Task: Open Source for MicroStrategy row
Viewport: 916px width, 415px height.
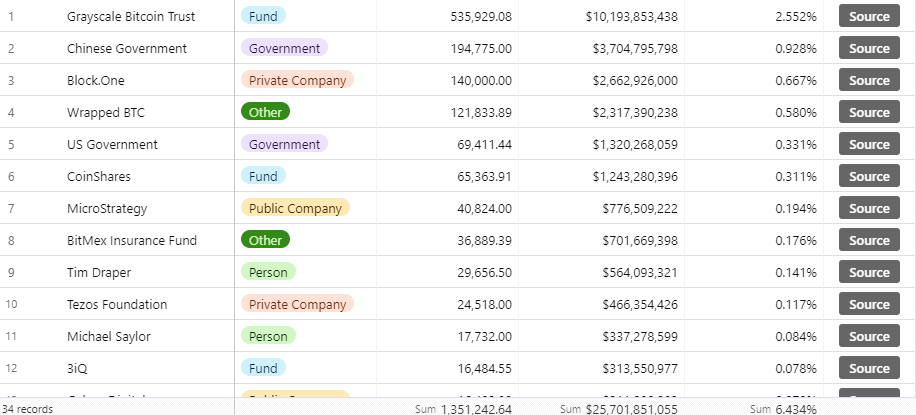Action: [868, 208]
